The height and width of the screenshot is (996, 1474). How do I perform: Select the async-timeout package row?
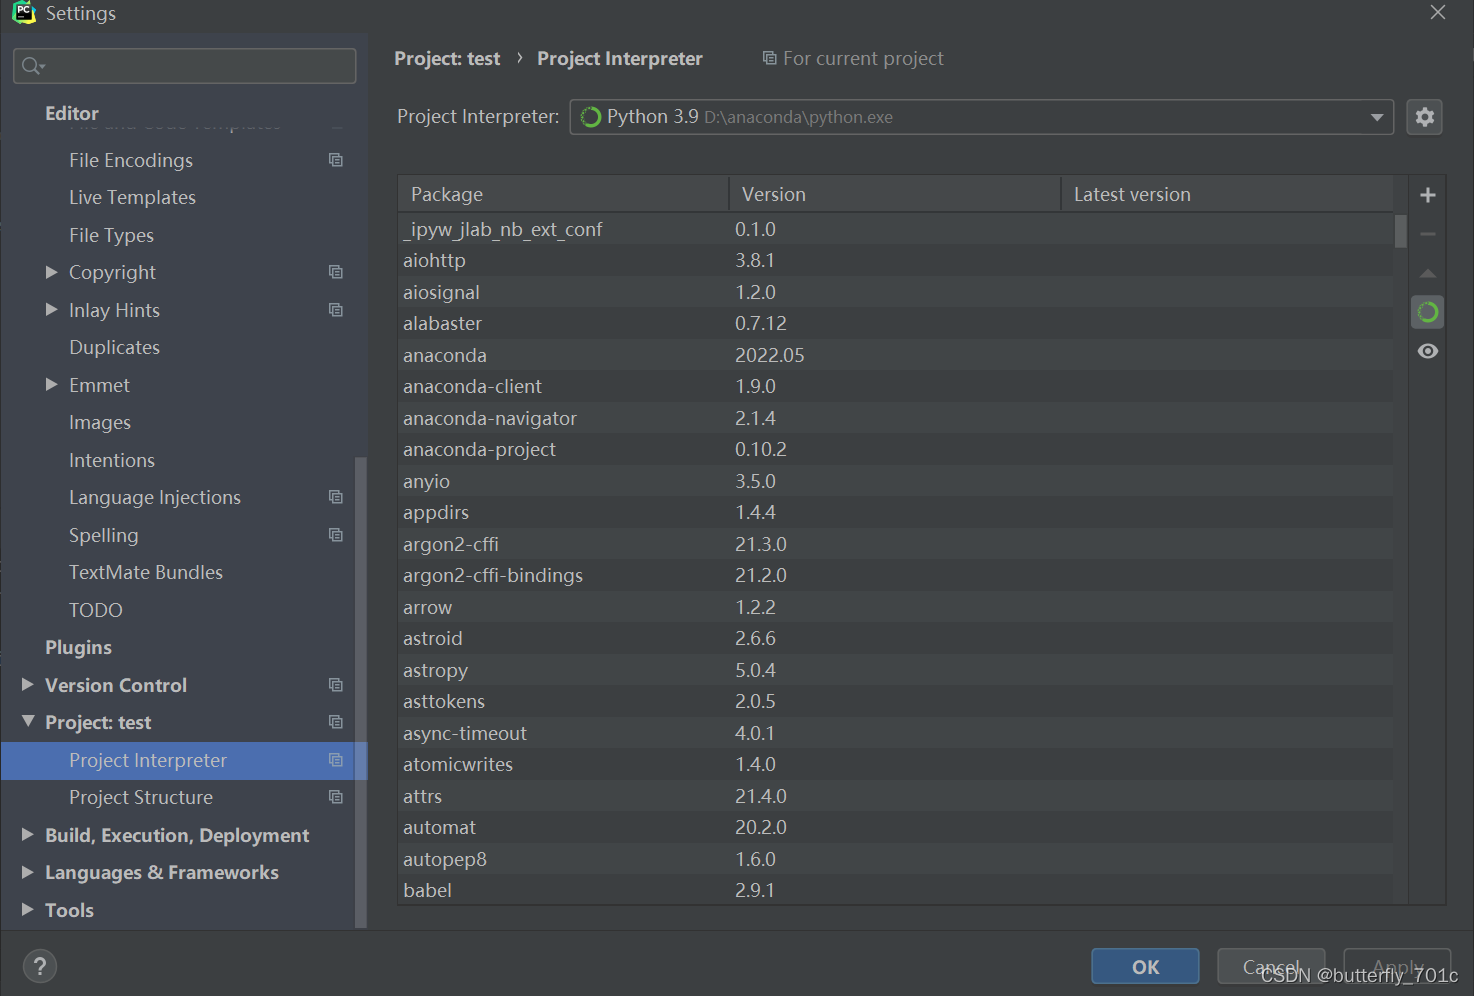point(895,733)
